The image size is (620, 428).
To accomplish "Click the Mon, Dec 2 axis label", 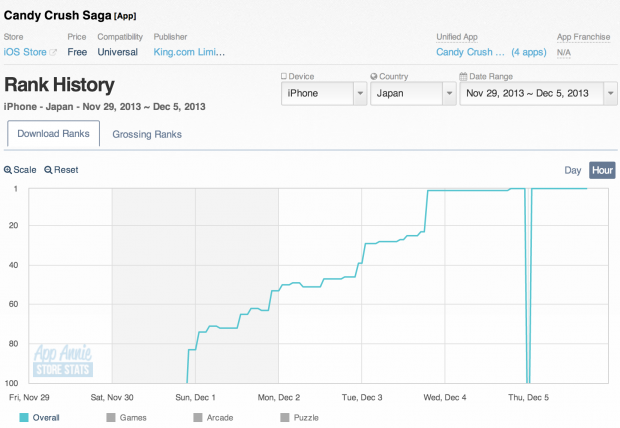I will (279, 398).
